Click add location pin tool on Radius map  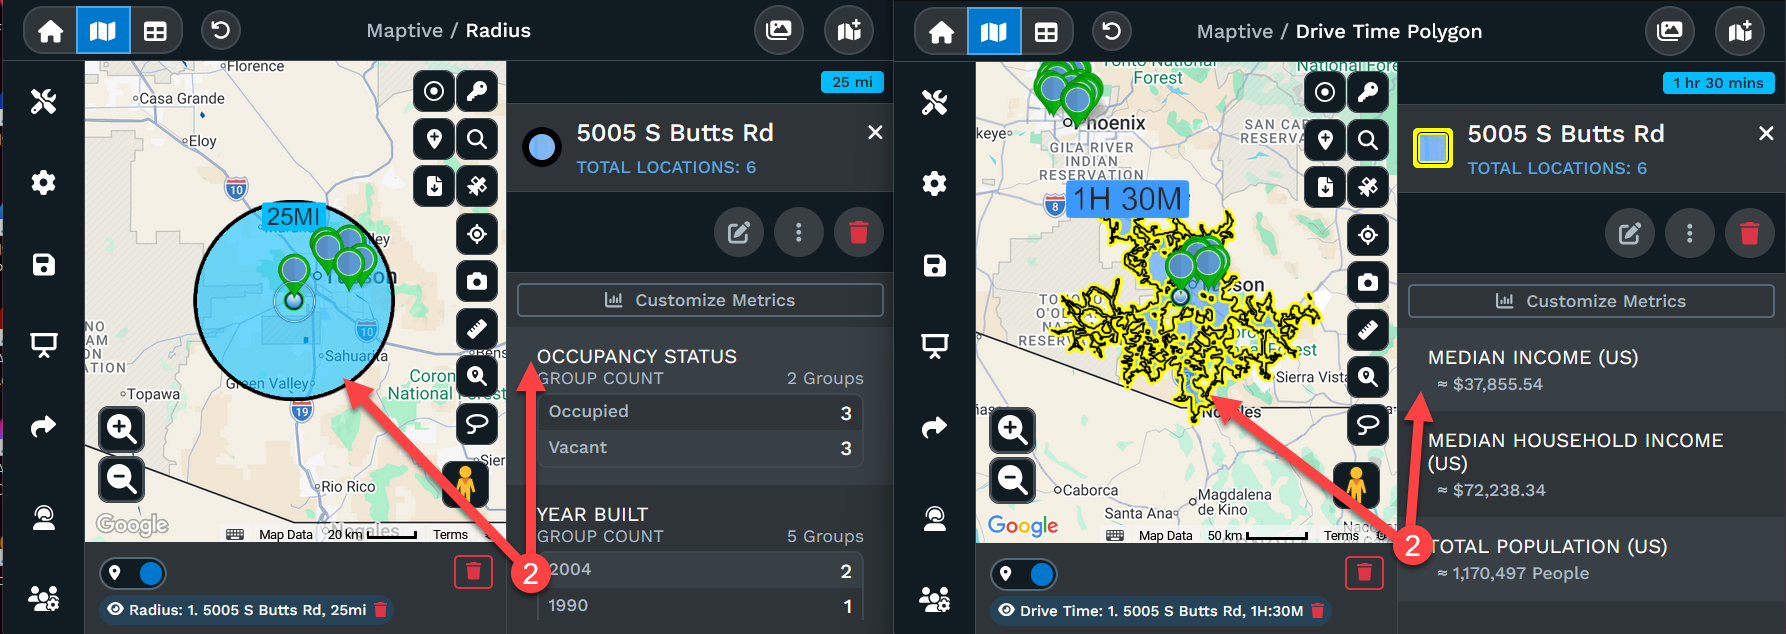click(434, 138)
